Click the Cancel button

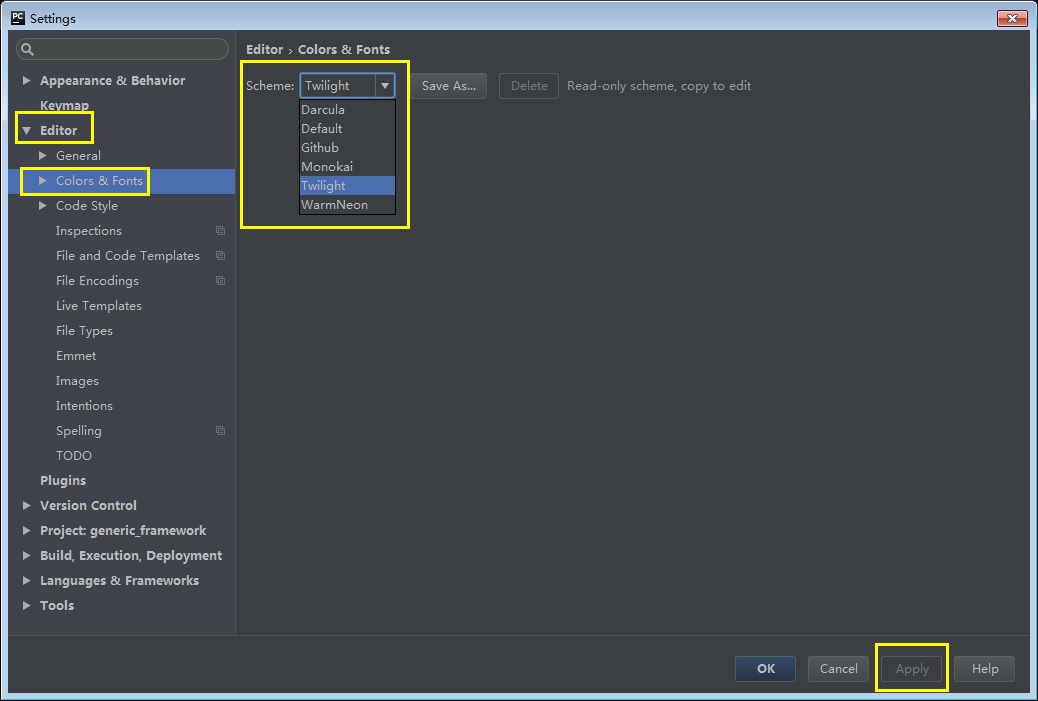838,669
